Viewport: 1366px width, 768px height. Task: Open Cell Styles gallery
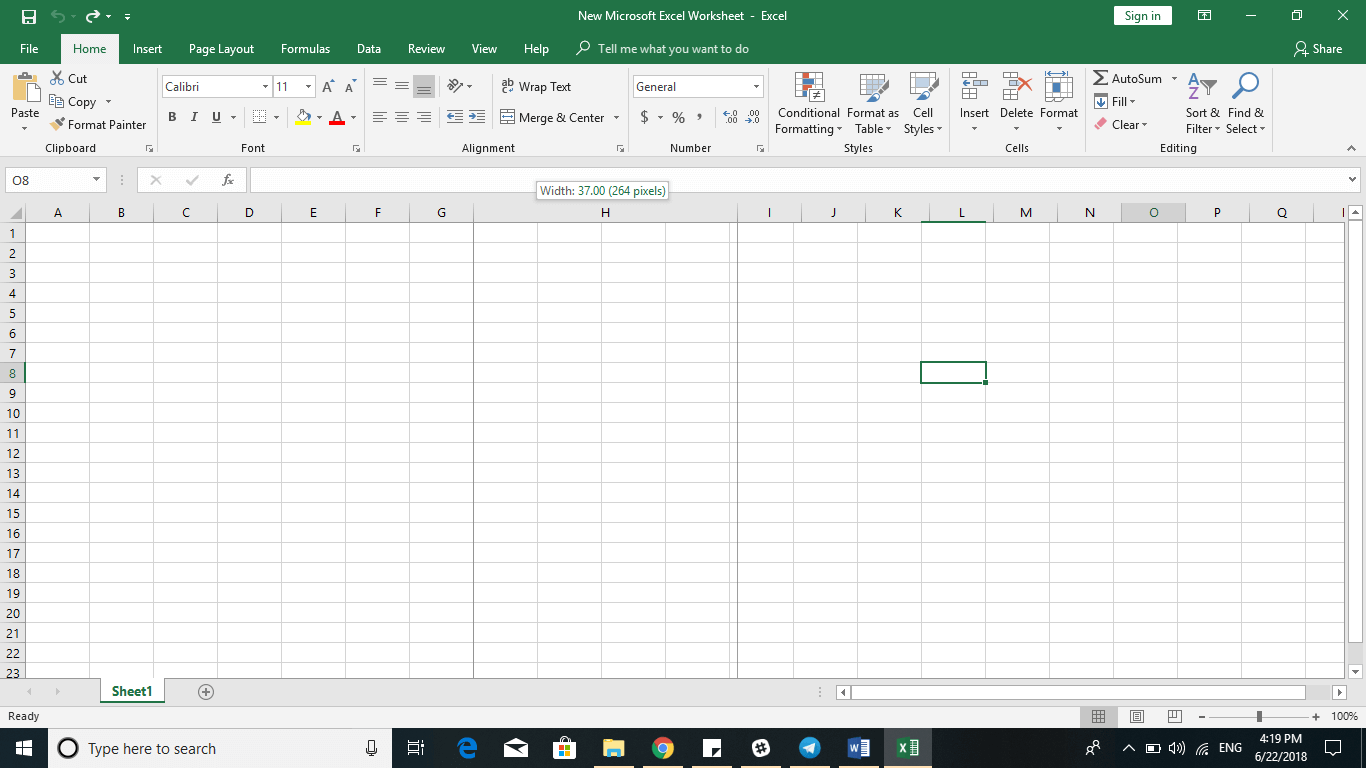(922, 105)
